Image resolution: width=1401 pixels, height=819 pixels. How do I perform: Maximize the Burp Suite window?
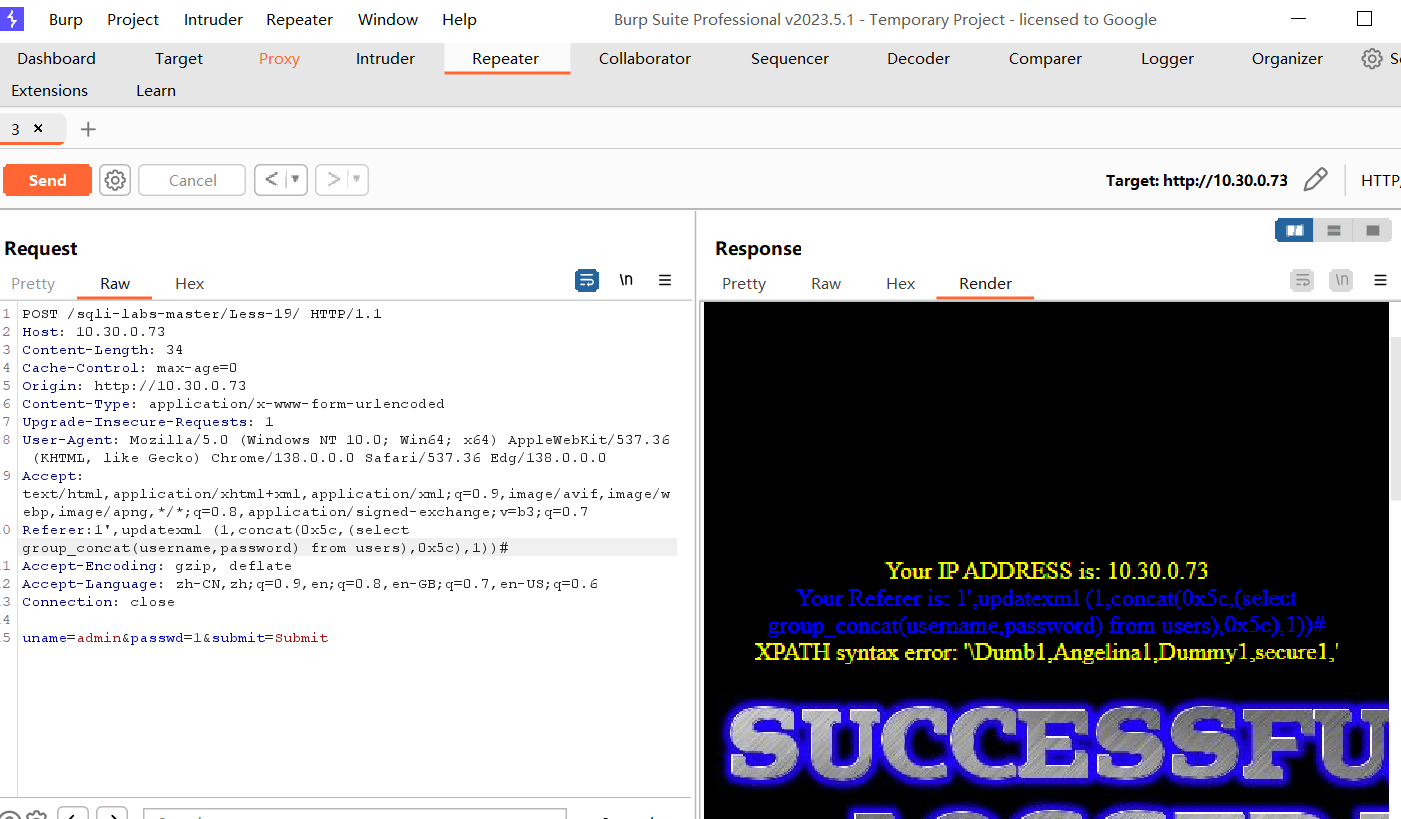click(x=1364, y=19)
